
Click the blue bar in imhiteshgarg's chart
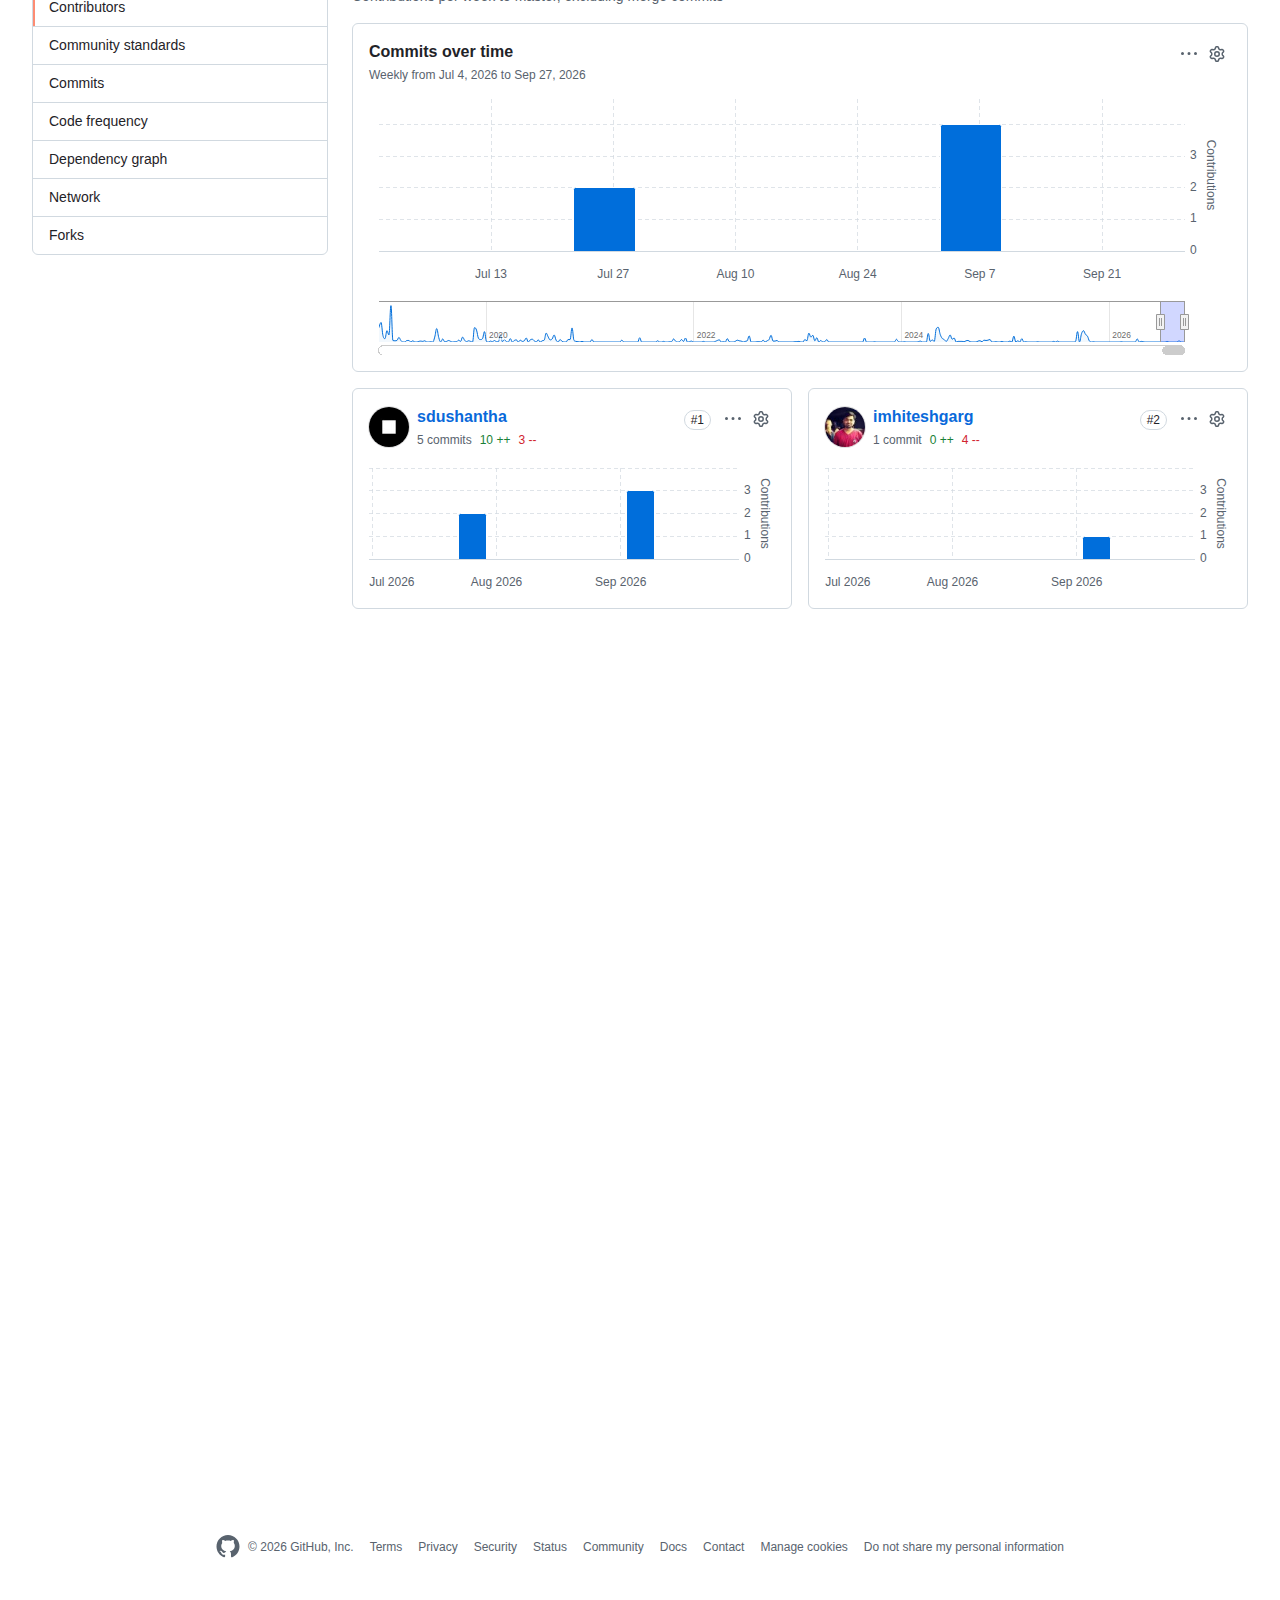coord(1096,548)
